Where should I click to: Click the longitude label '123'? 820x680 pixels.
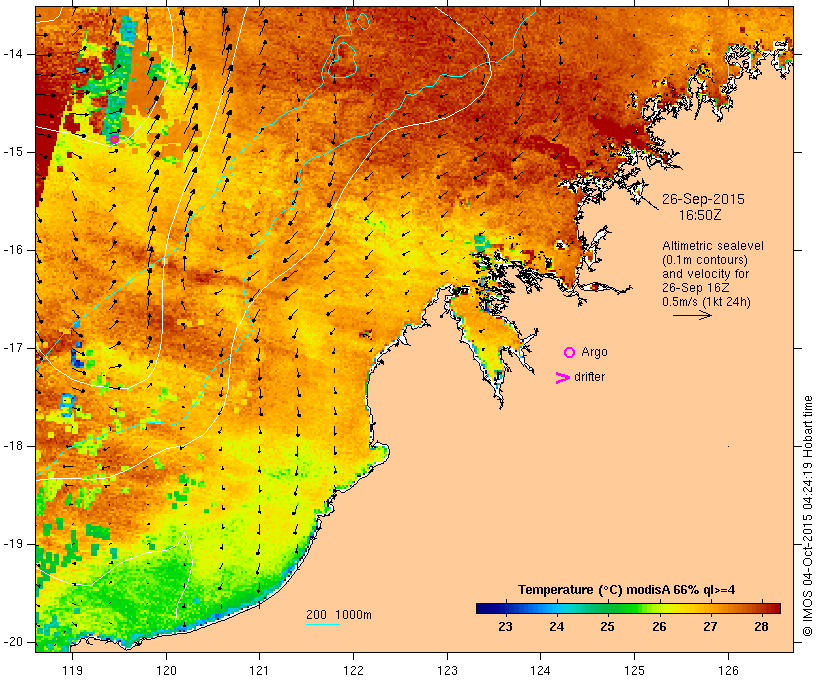447,670
